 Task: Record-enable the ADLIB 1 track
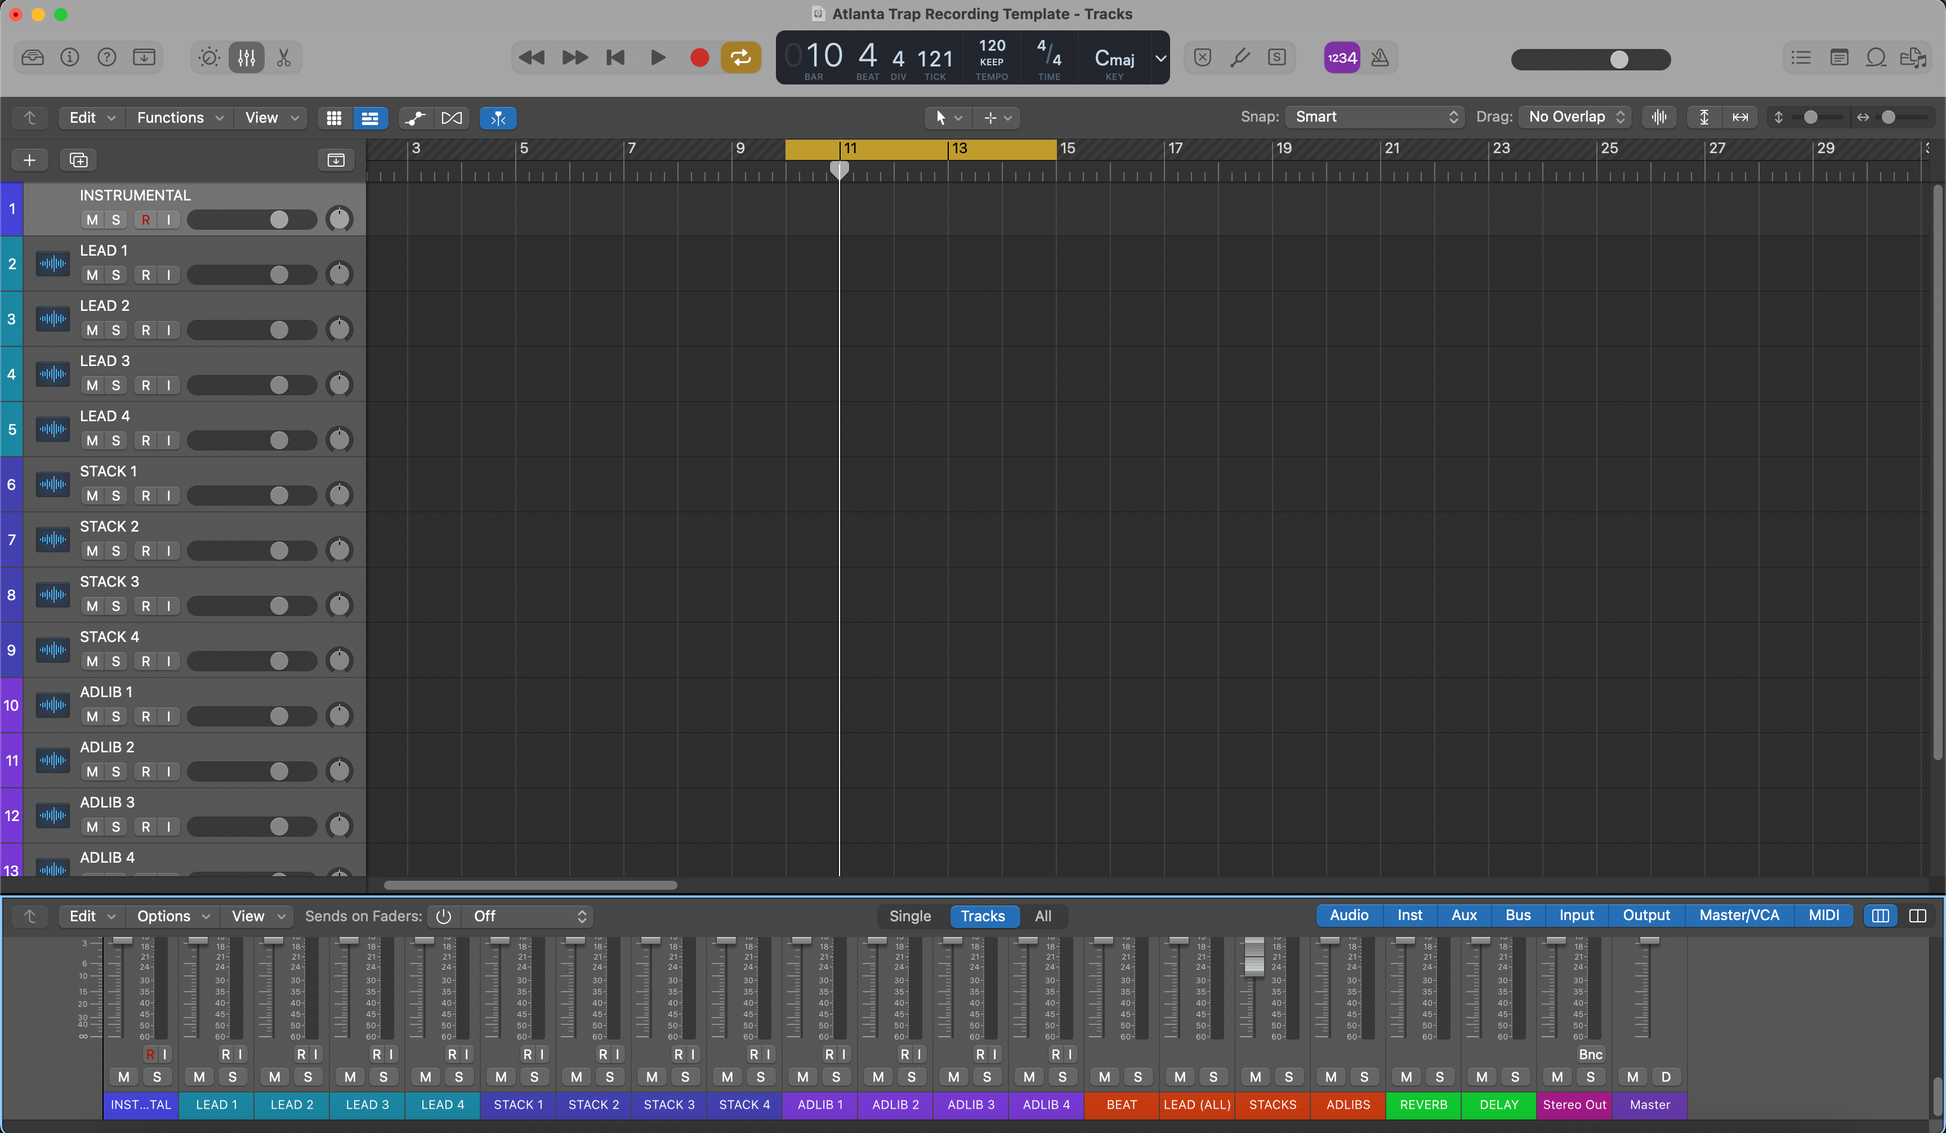coord(146,717)
